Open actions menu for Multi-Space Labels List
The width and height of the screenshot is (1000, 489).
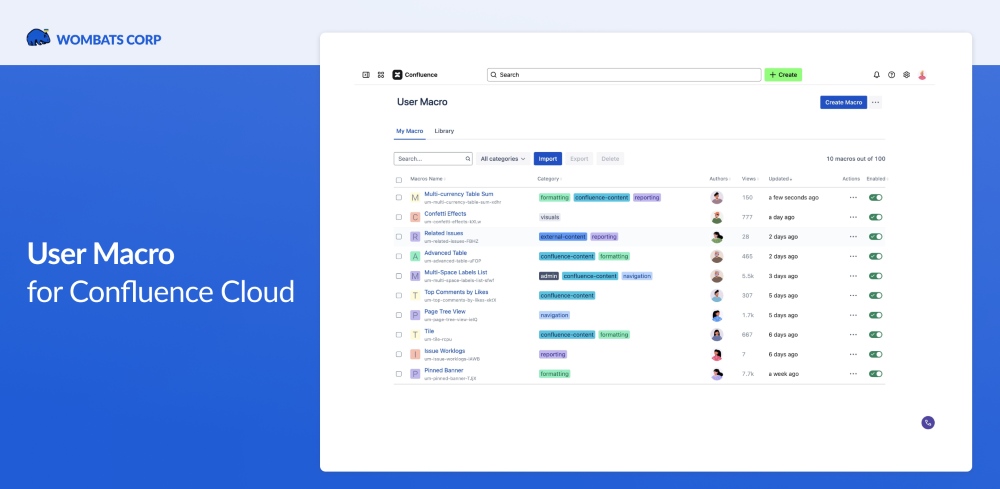pyautogui.click(x=853, y=276)
